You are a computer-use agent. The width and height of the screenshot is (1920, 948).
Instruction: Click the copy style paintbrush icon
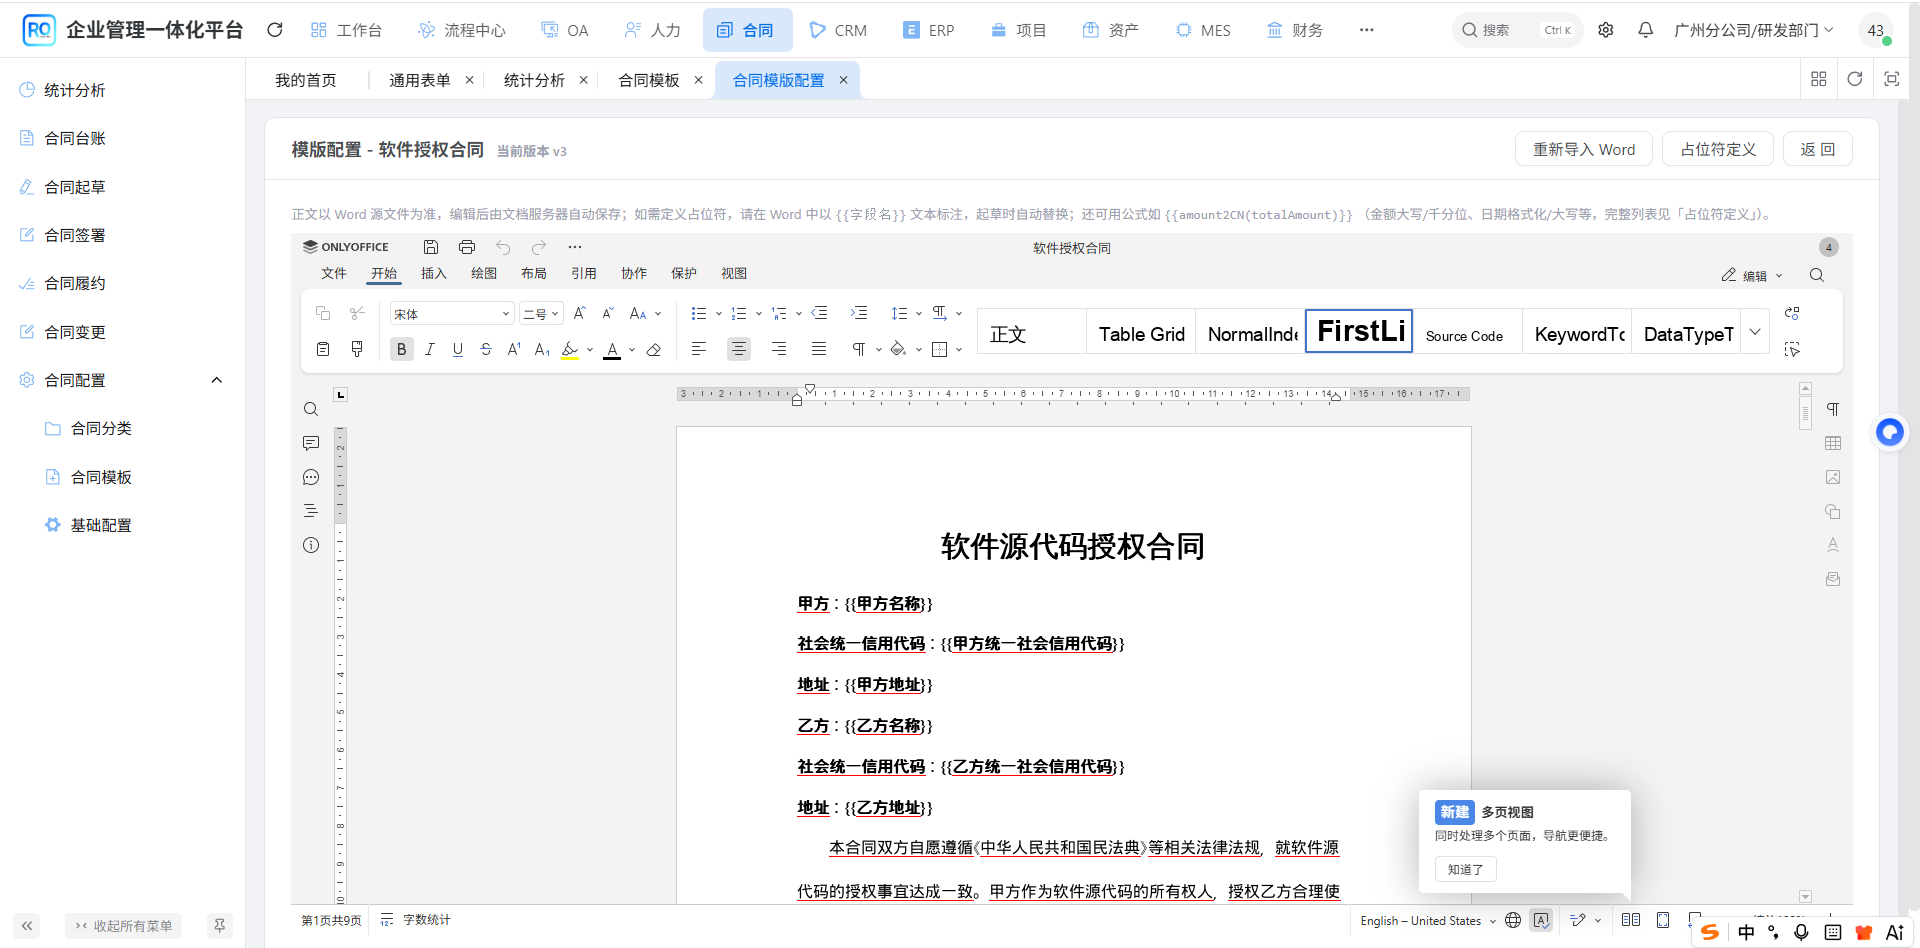pos(357,349)
